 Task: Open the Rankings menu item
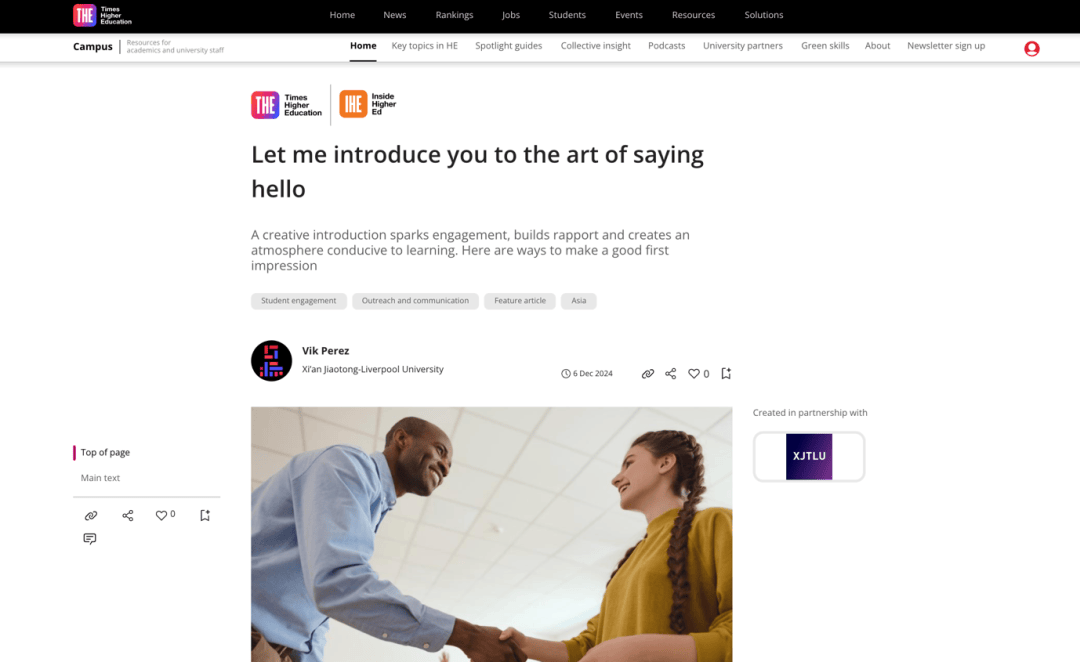coord(454,15)
